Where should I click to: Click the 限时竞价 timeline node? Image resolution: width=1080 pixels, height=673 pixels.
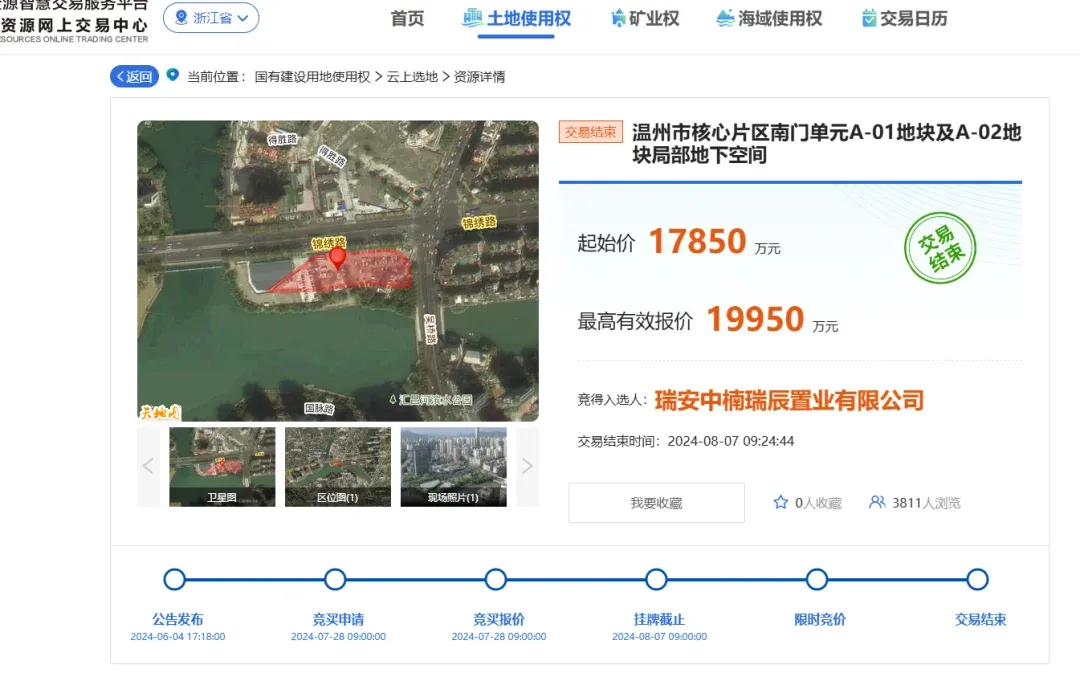tap(817, 579)
